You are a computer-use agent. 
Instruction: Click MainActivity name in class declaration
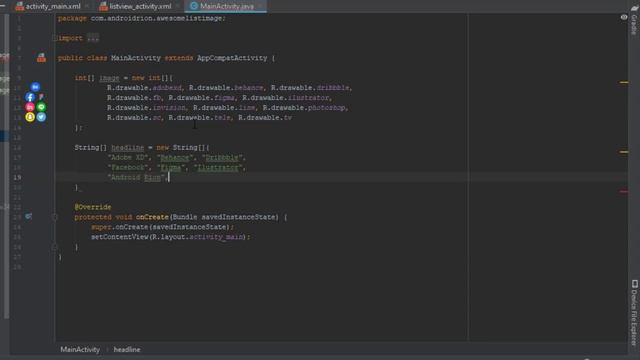pyautogui.click(x=136, y=58)
